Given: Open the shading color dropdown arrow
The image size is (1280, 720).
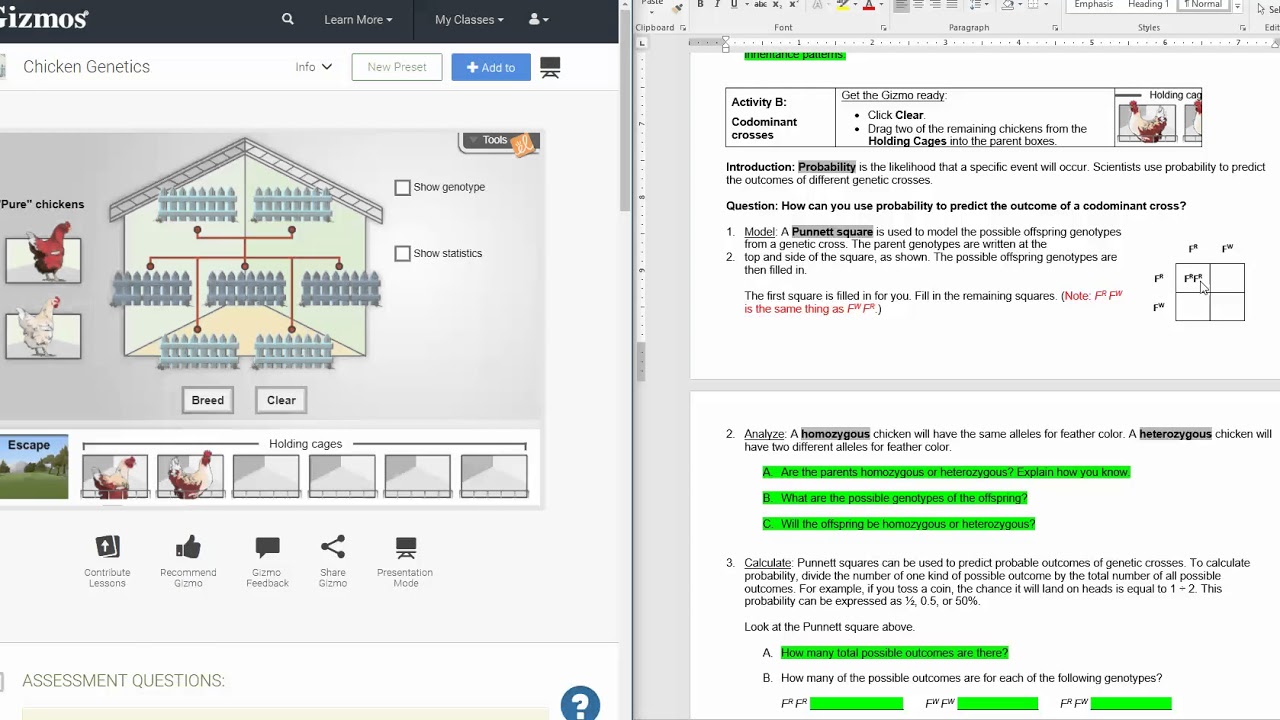Looking at the screenshot, I should coord(1020,4).
